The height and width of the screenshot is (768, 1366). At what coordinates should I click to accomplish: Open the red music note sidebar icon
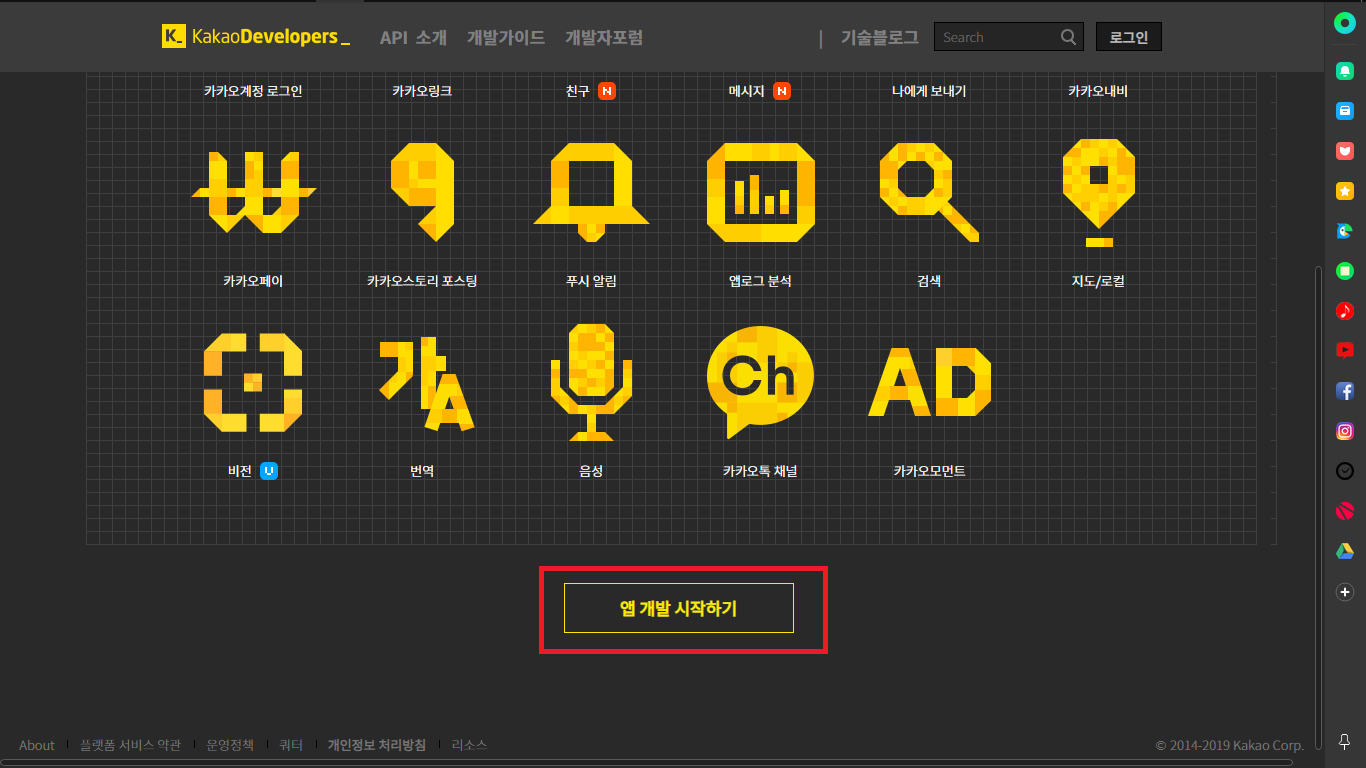coord(1345,311)
